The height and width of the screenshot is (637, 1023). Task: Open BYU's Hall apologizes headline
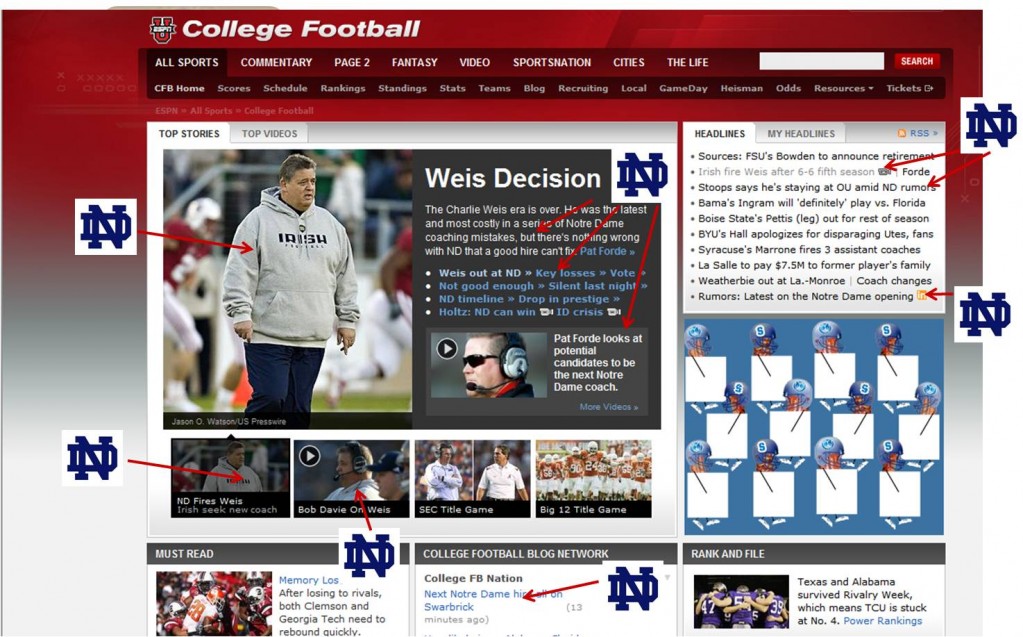pos(816,234)
